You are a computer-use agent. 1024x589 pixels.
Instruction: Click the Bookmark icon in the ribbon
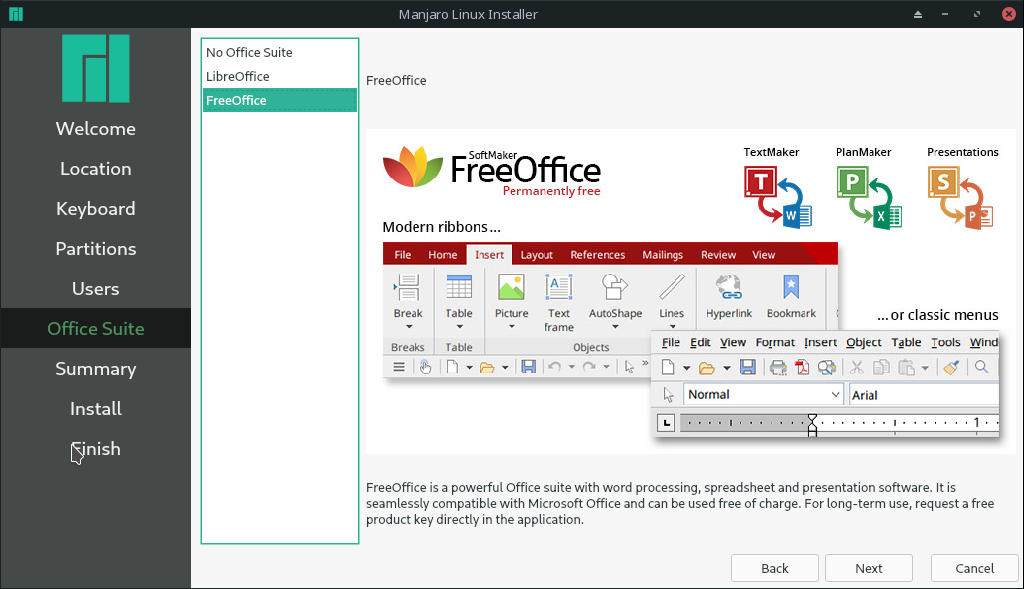pyautogui.click(x=791, y=287)
